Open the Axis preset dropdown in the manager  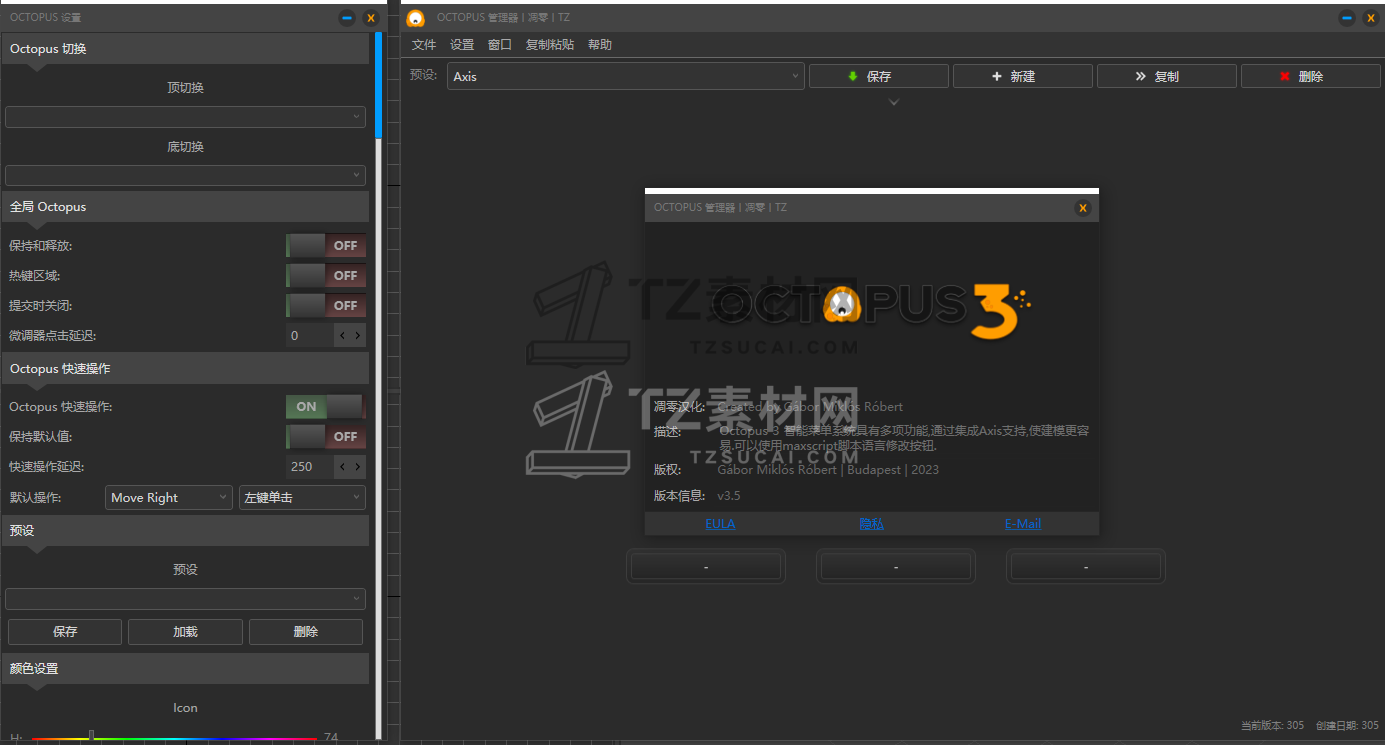626,76
